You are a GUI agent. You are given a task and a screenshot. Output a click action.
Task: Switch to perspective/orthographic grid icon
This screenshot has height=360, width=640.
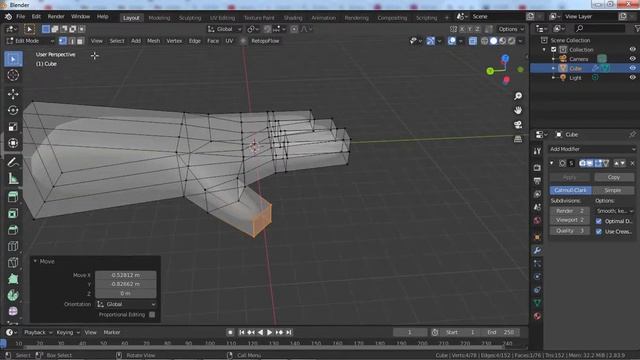coord(518,139)
